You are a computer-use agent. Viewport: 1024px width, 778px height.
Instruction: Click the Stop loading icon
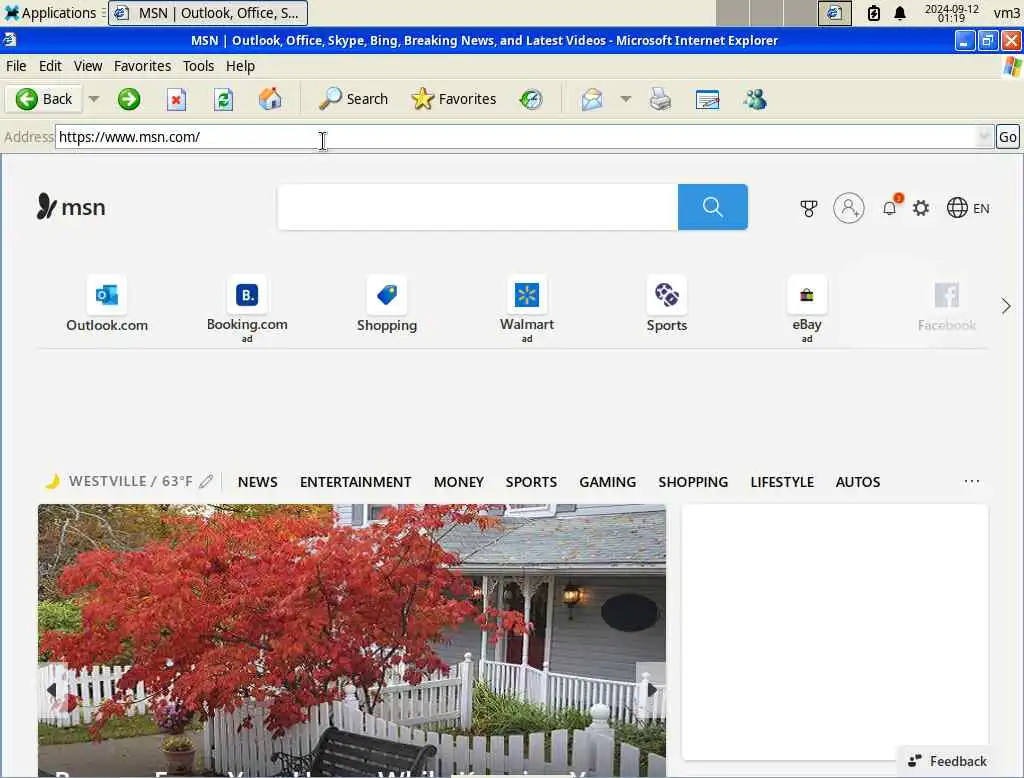point(176,99)
